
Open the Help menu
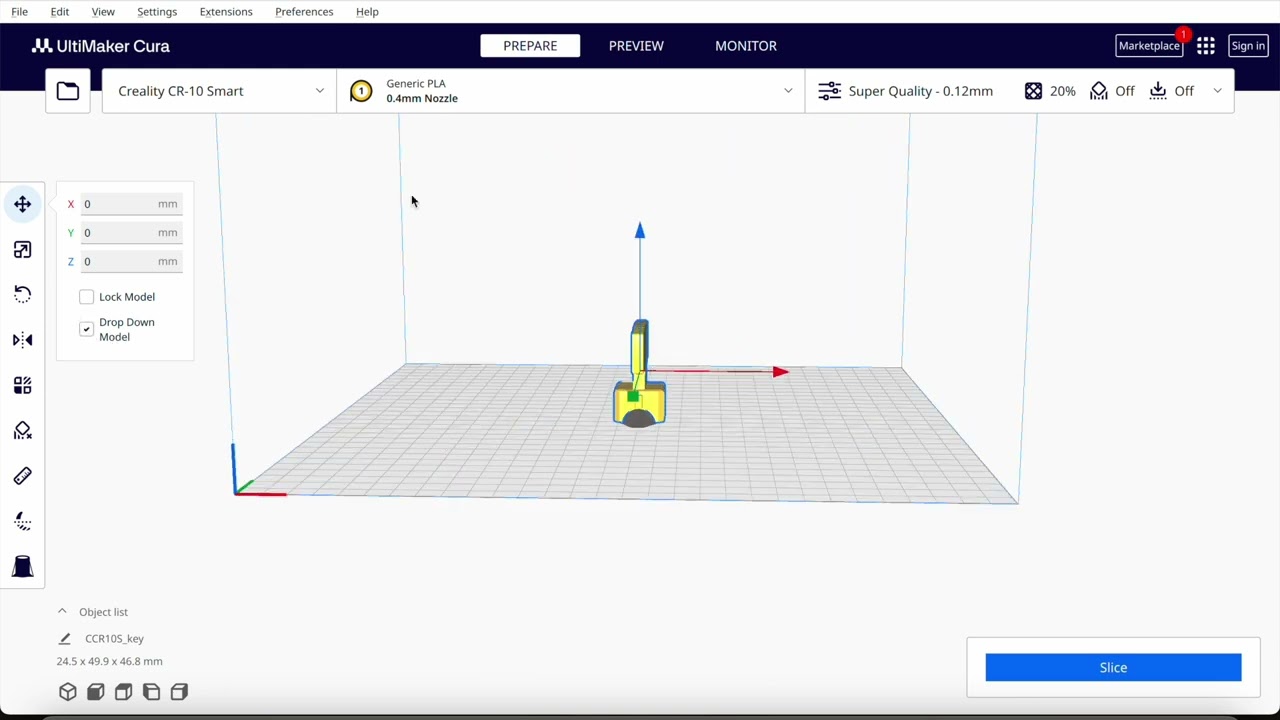pos(367,12)
